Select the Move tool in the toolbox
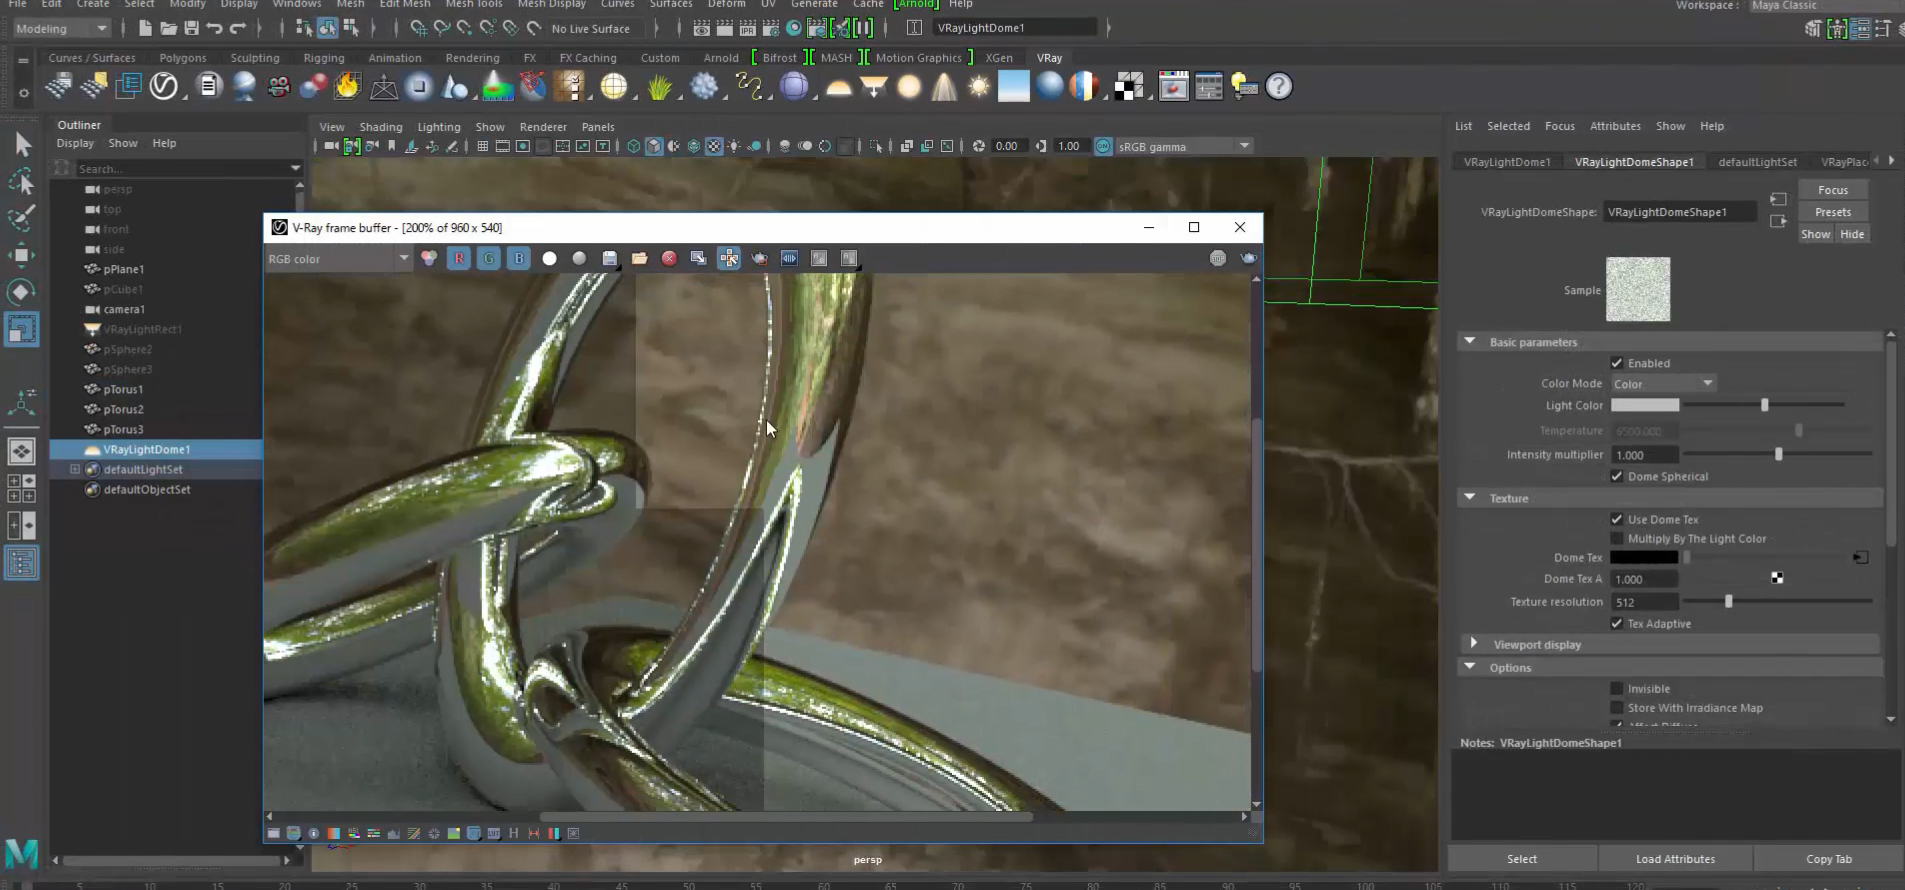The width and height of the screenshot is (1905, 890). click(21, 255)
